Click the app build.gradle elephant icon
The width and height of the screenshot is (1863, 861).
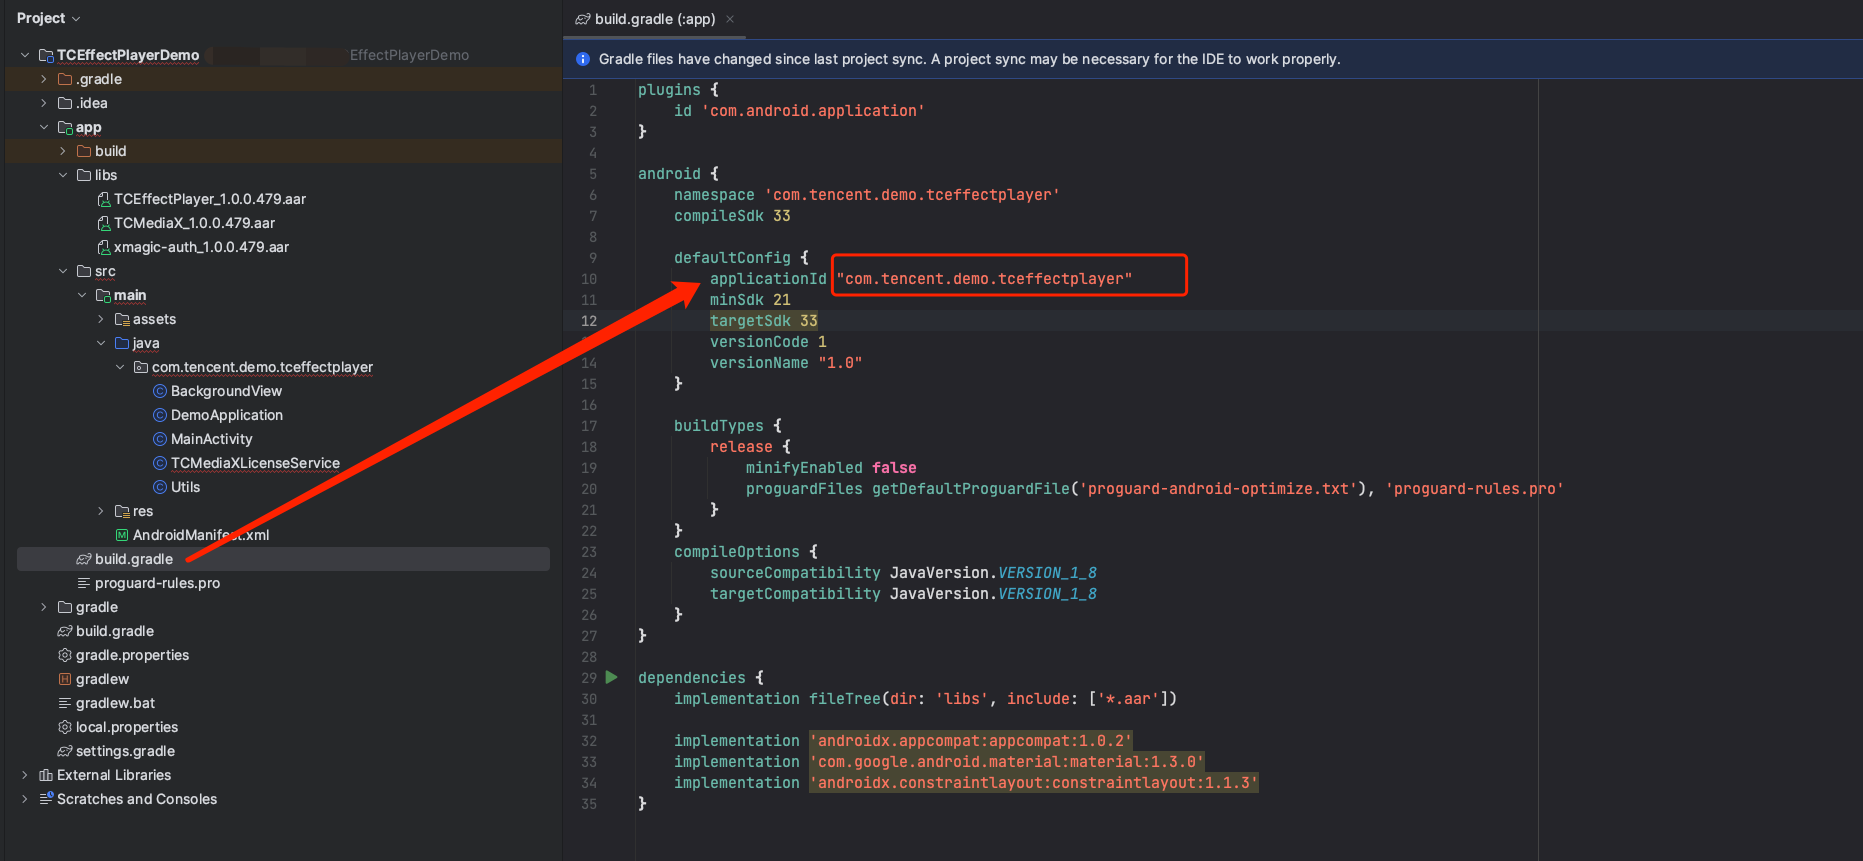click(84, 559)
